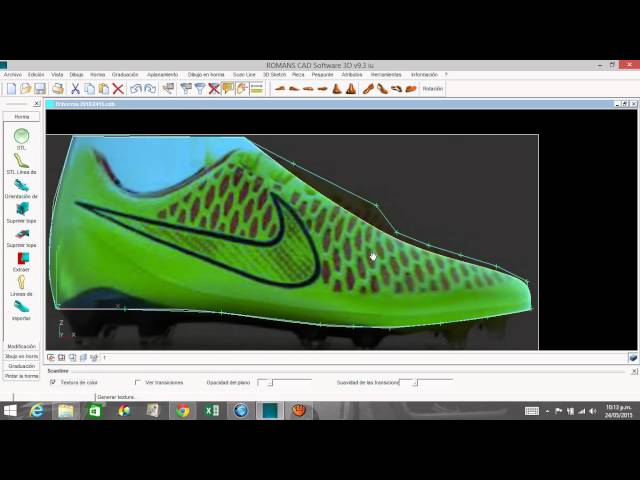The image size is (640, 480).
Task: Click the command input field below viewport
Action: coord(363,358)
